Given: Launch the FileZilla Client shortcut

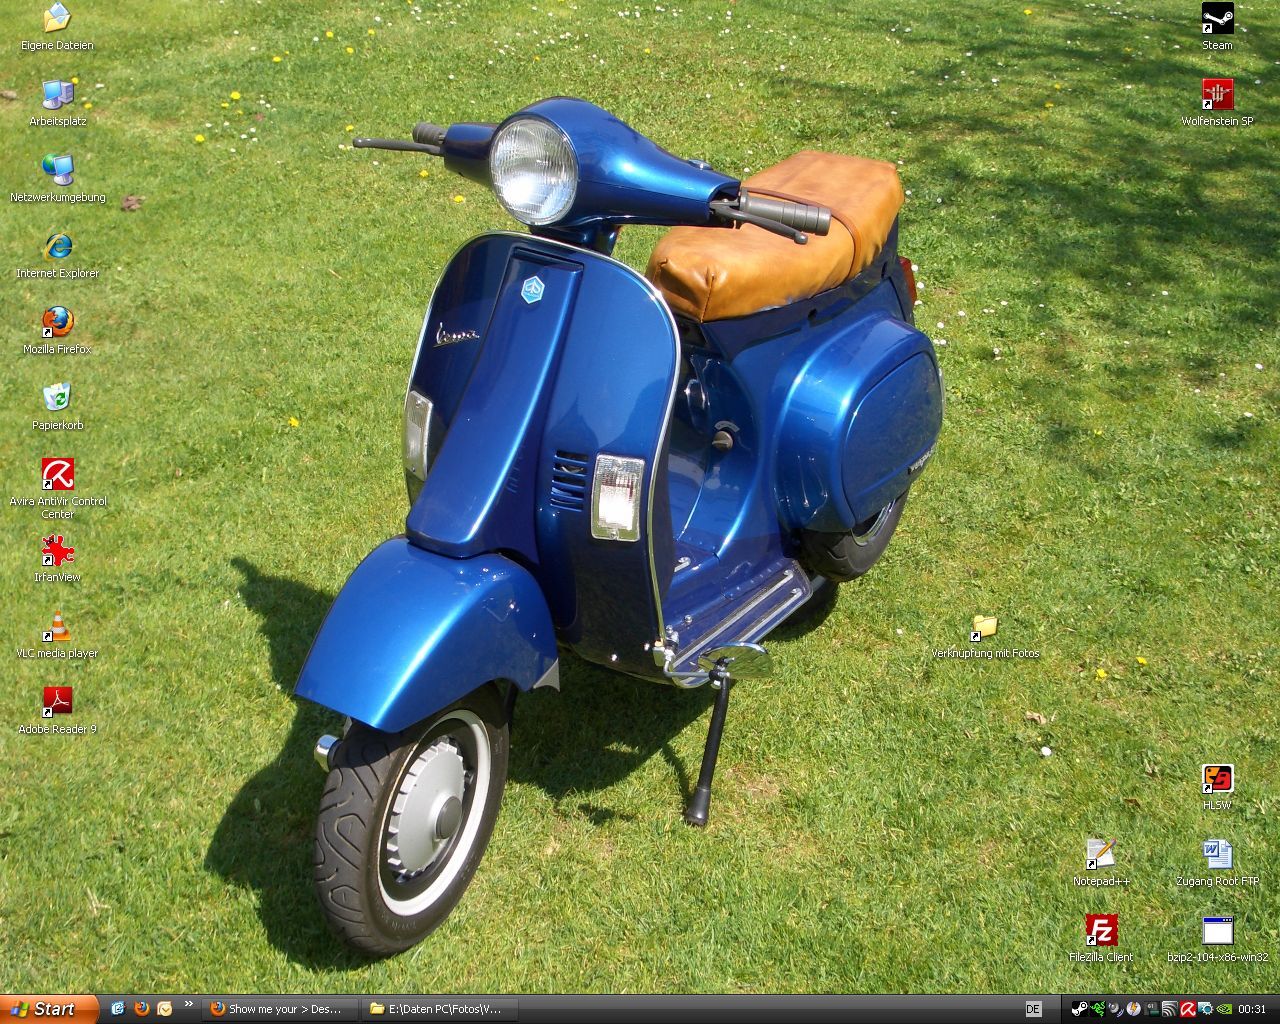Looking at the screenshot, I should (x=1101, y=931).
